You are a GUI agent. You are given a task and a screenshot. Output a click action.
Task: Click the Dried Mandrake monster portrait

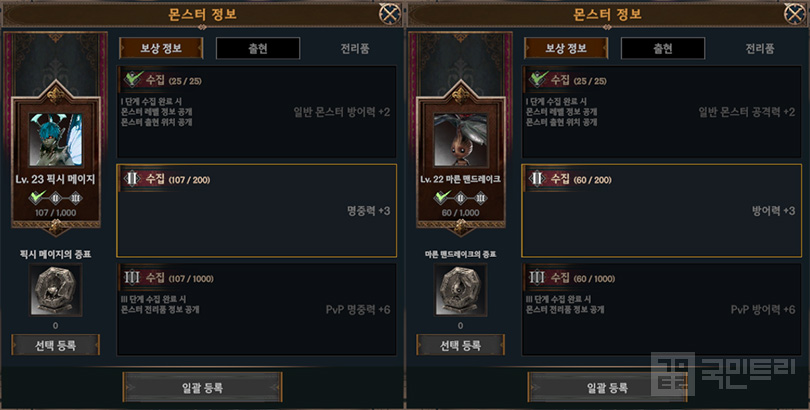point(460,139)
